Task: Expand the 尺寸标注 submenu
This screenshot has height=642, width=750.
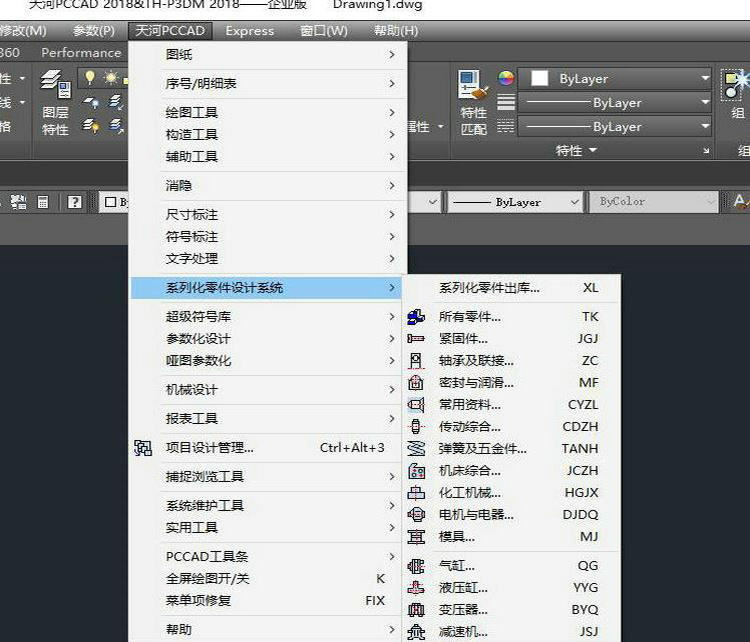Action: click(x=265, y=214)
